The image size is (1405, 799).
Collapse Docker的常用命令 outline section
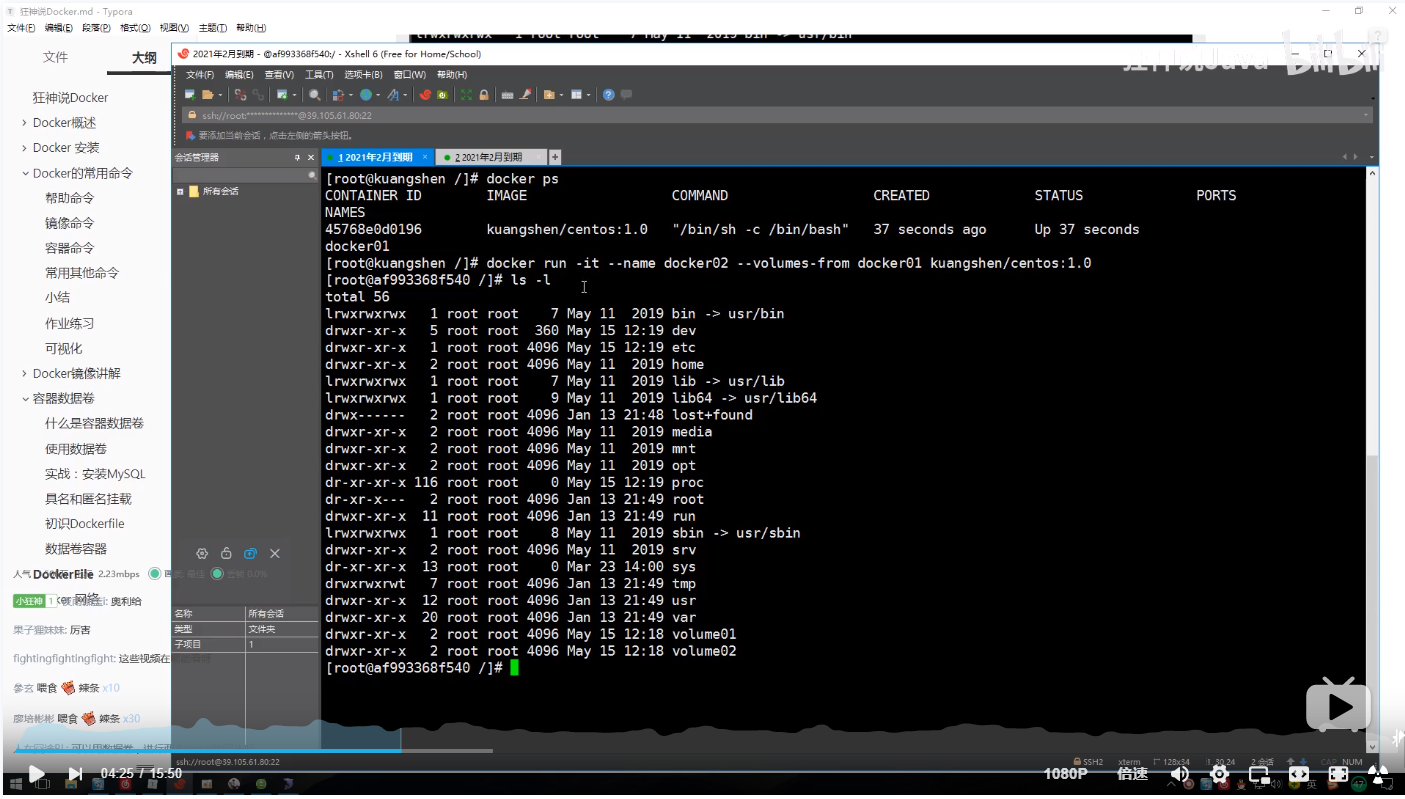point(24,173)
